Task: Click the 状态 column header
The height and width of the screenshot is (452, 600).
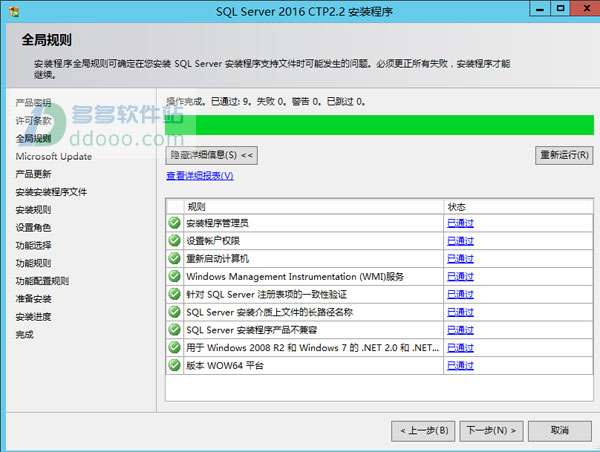Action: (x=518, y=207)
